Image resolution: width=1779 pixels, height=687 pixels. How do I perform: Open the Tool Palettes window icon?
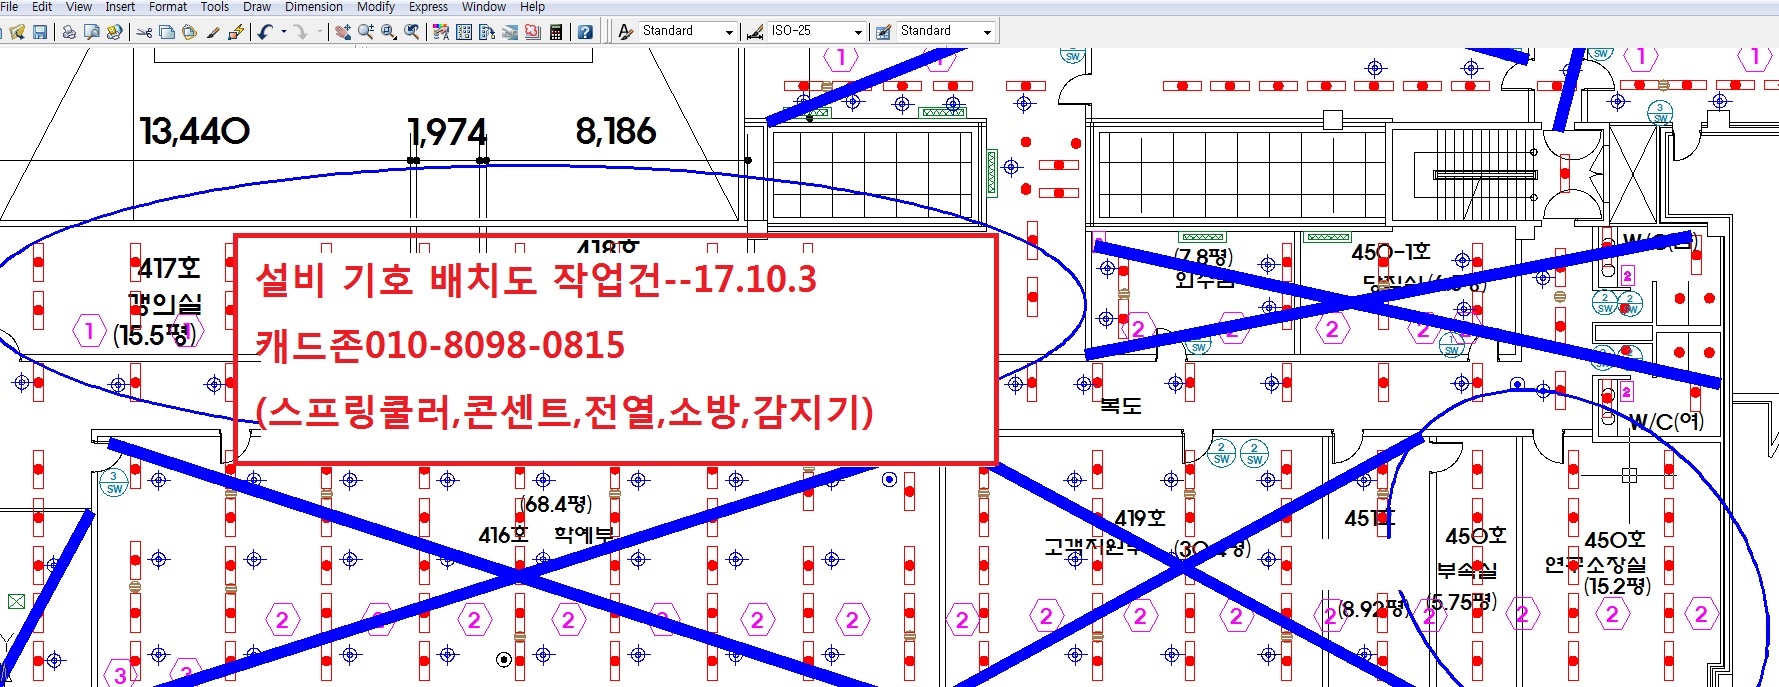click(x=487, y=32)
